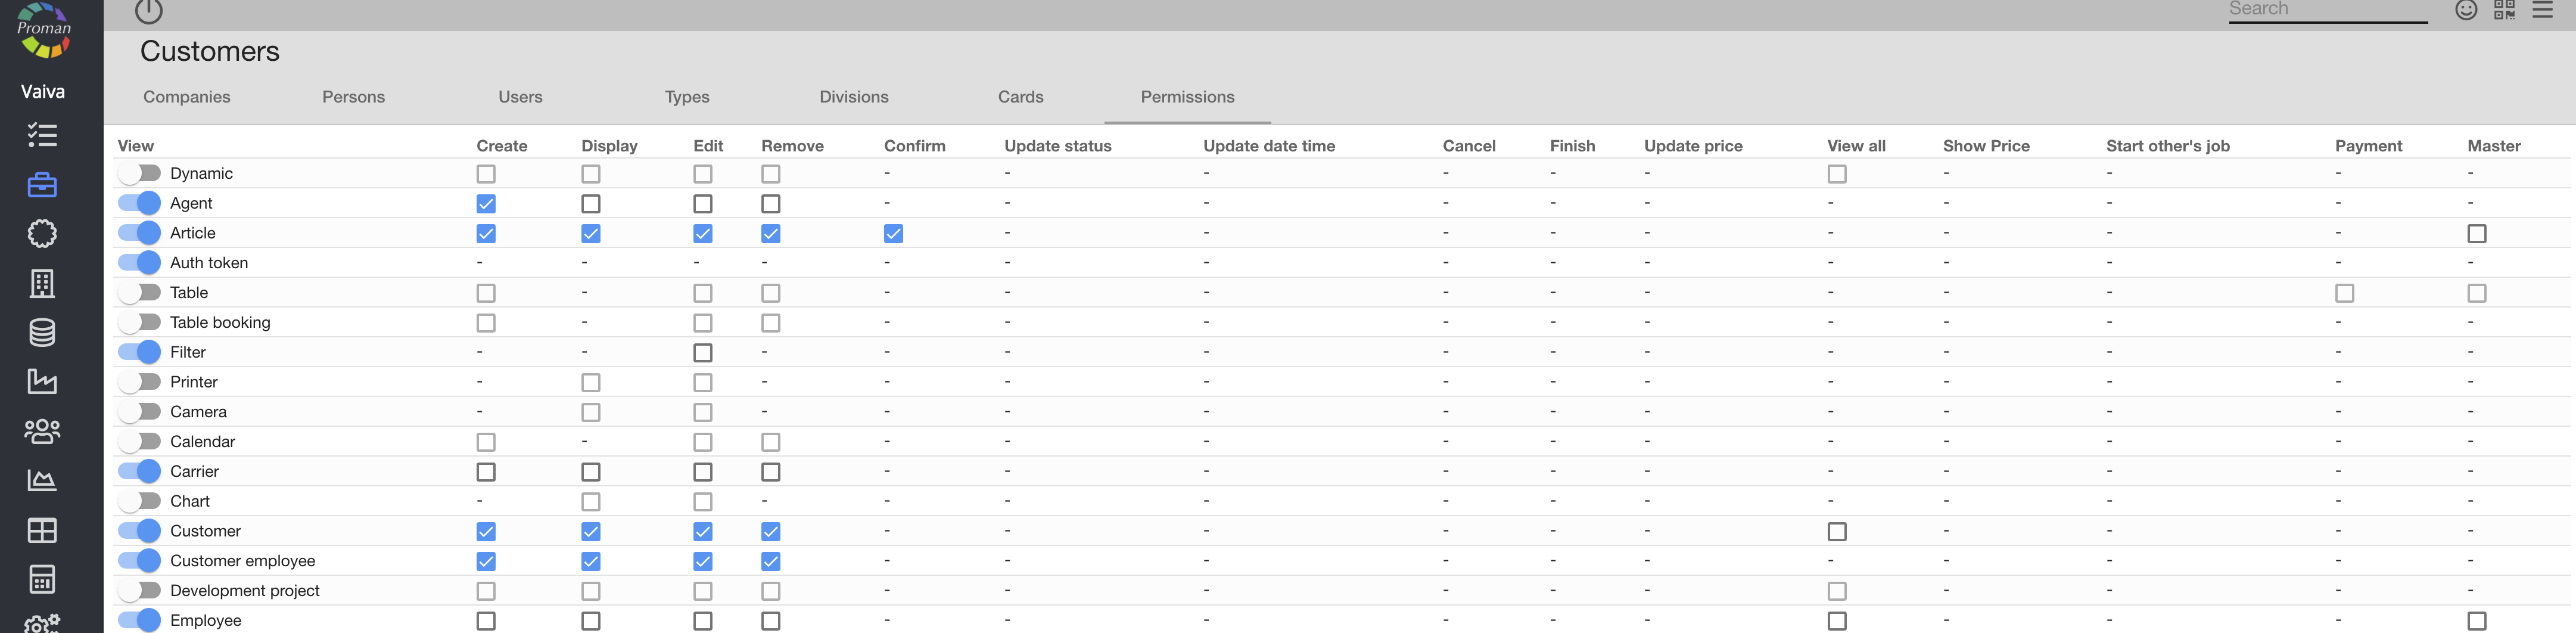Open the people group sidebar icon
This screenshot has width=2576, height=633.
coord(42,431)
